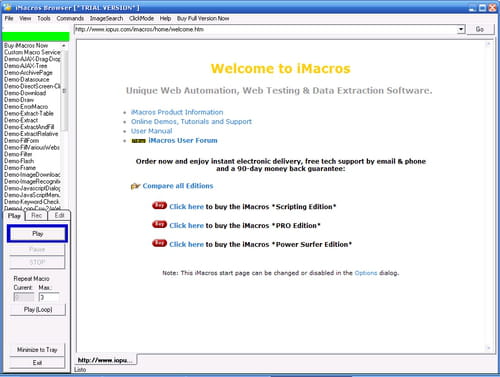Open the User Manual link
Viewport: 500px width, 377px height.
click(x=151, y=131)
